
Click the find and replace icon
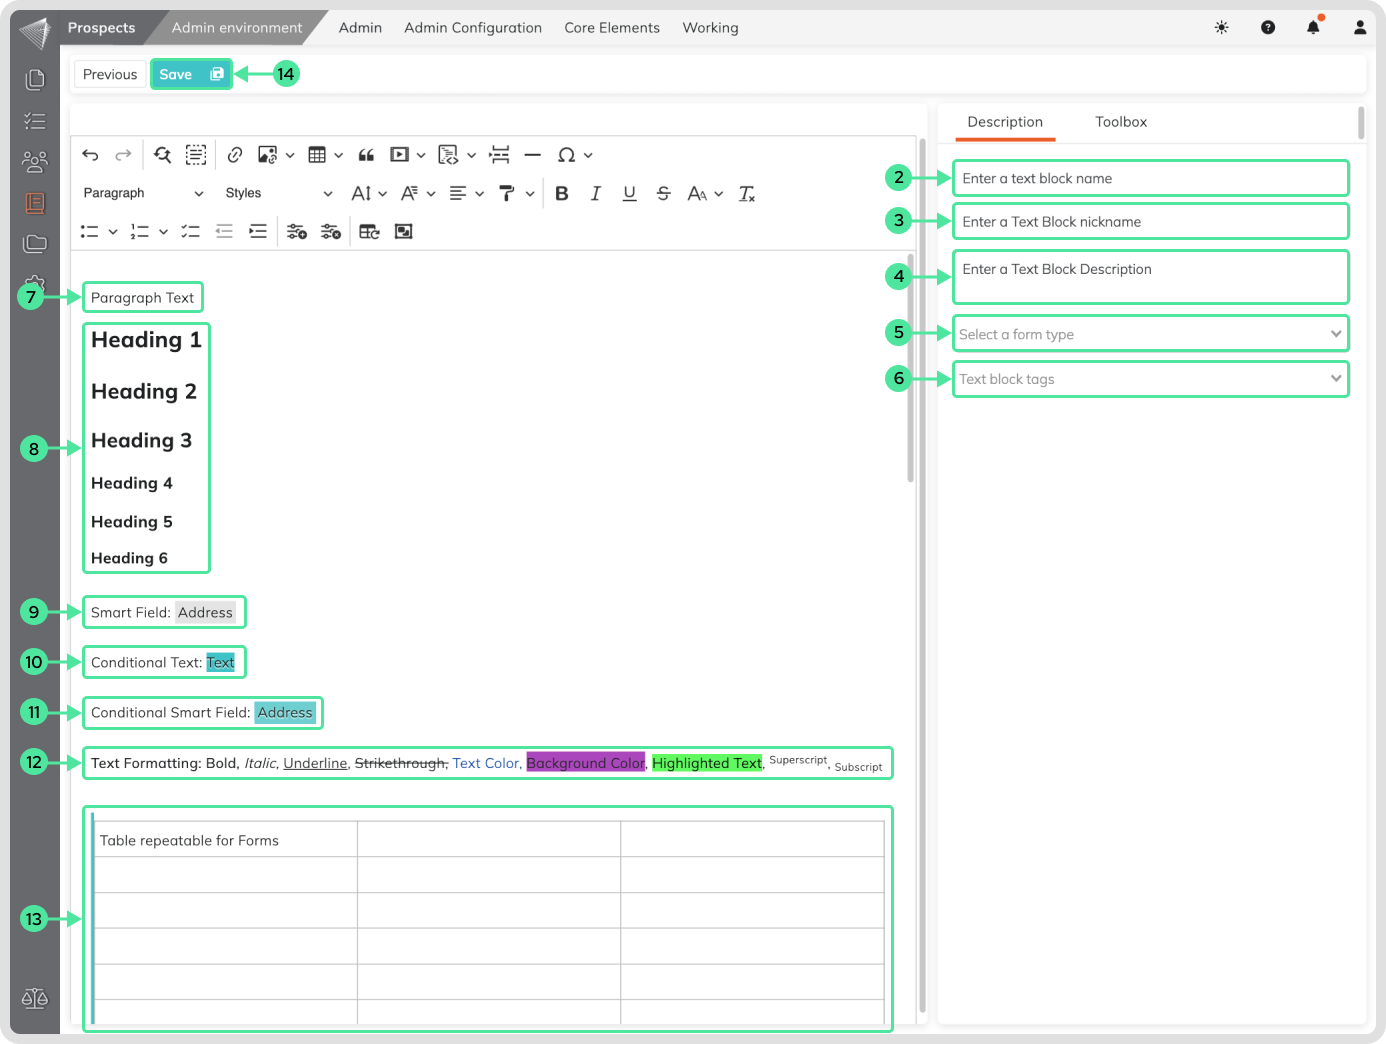coord(163,155)
